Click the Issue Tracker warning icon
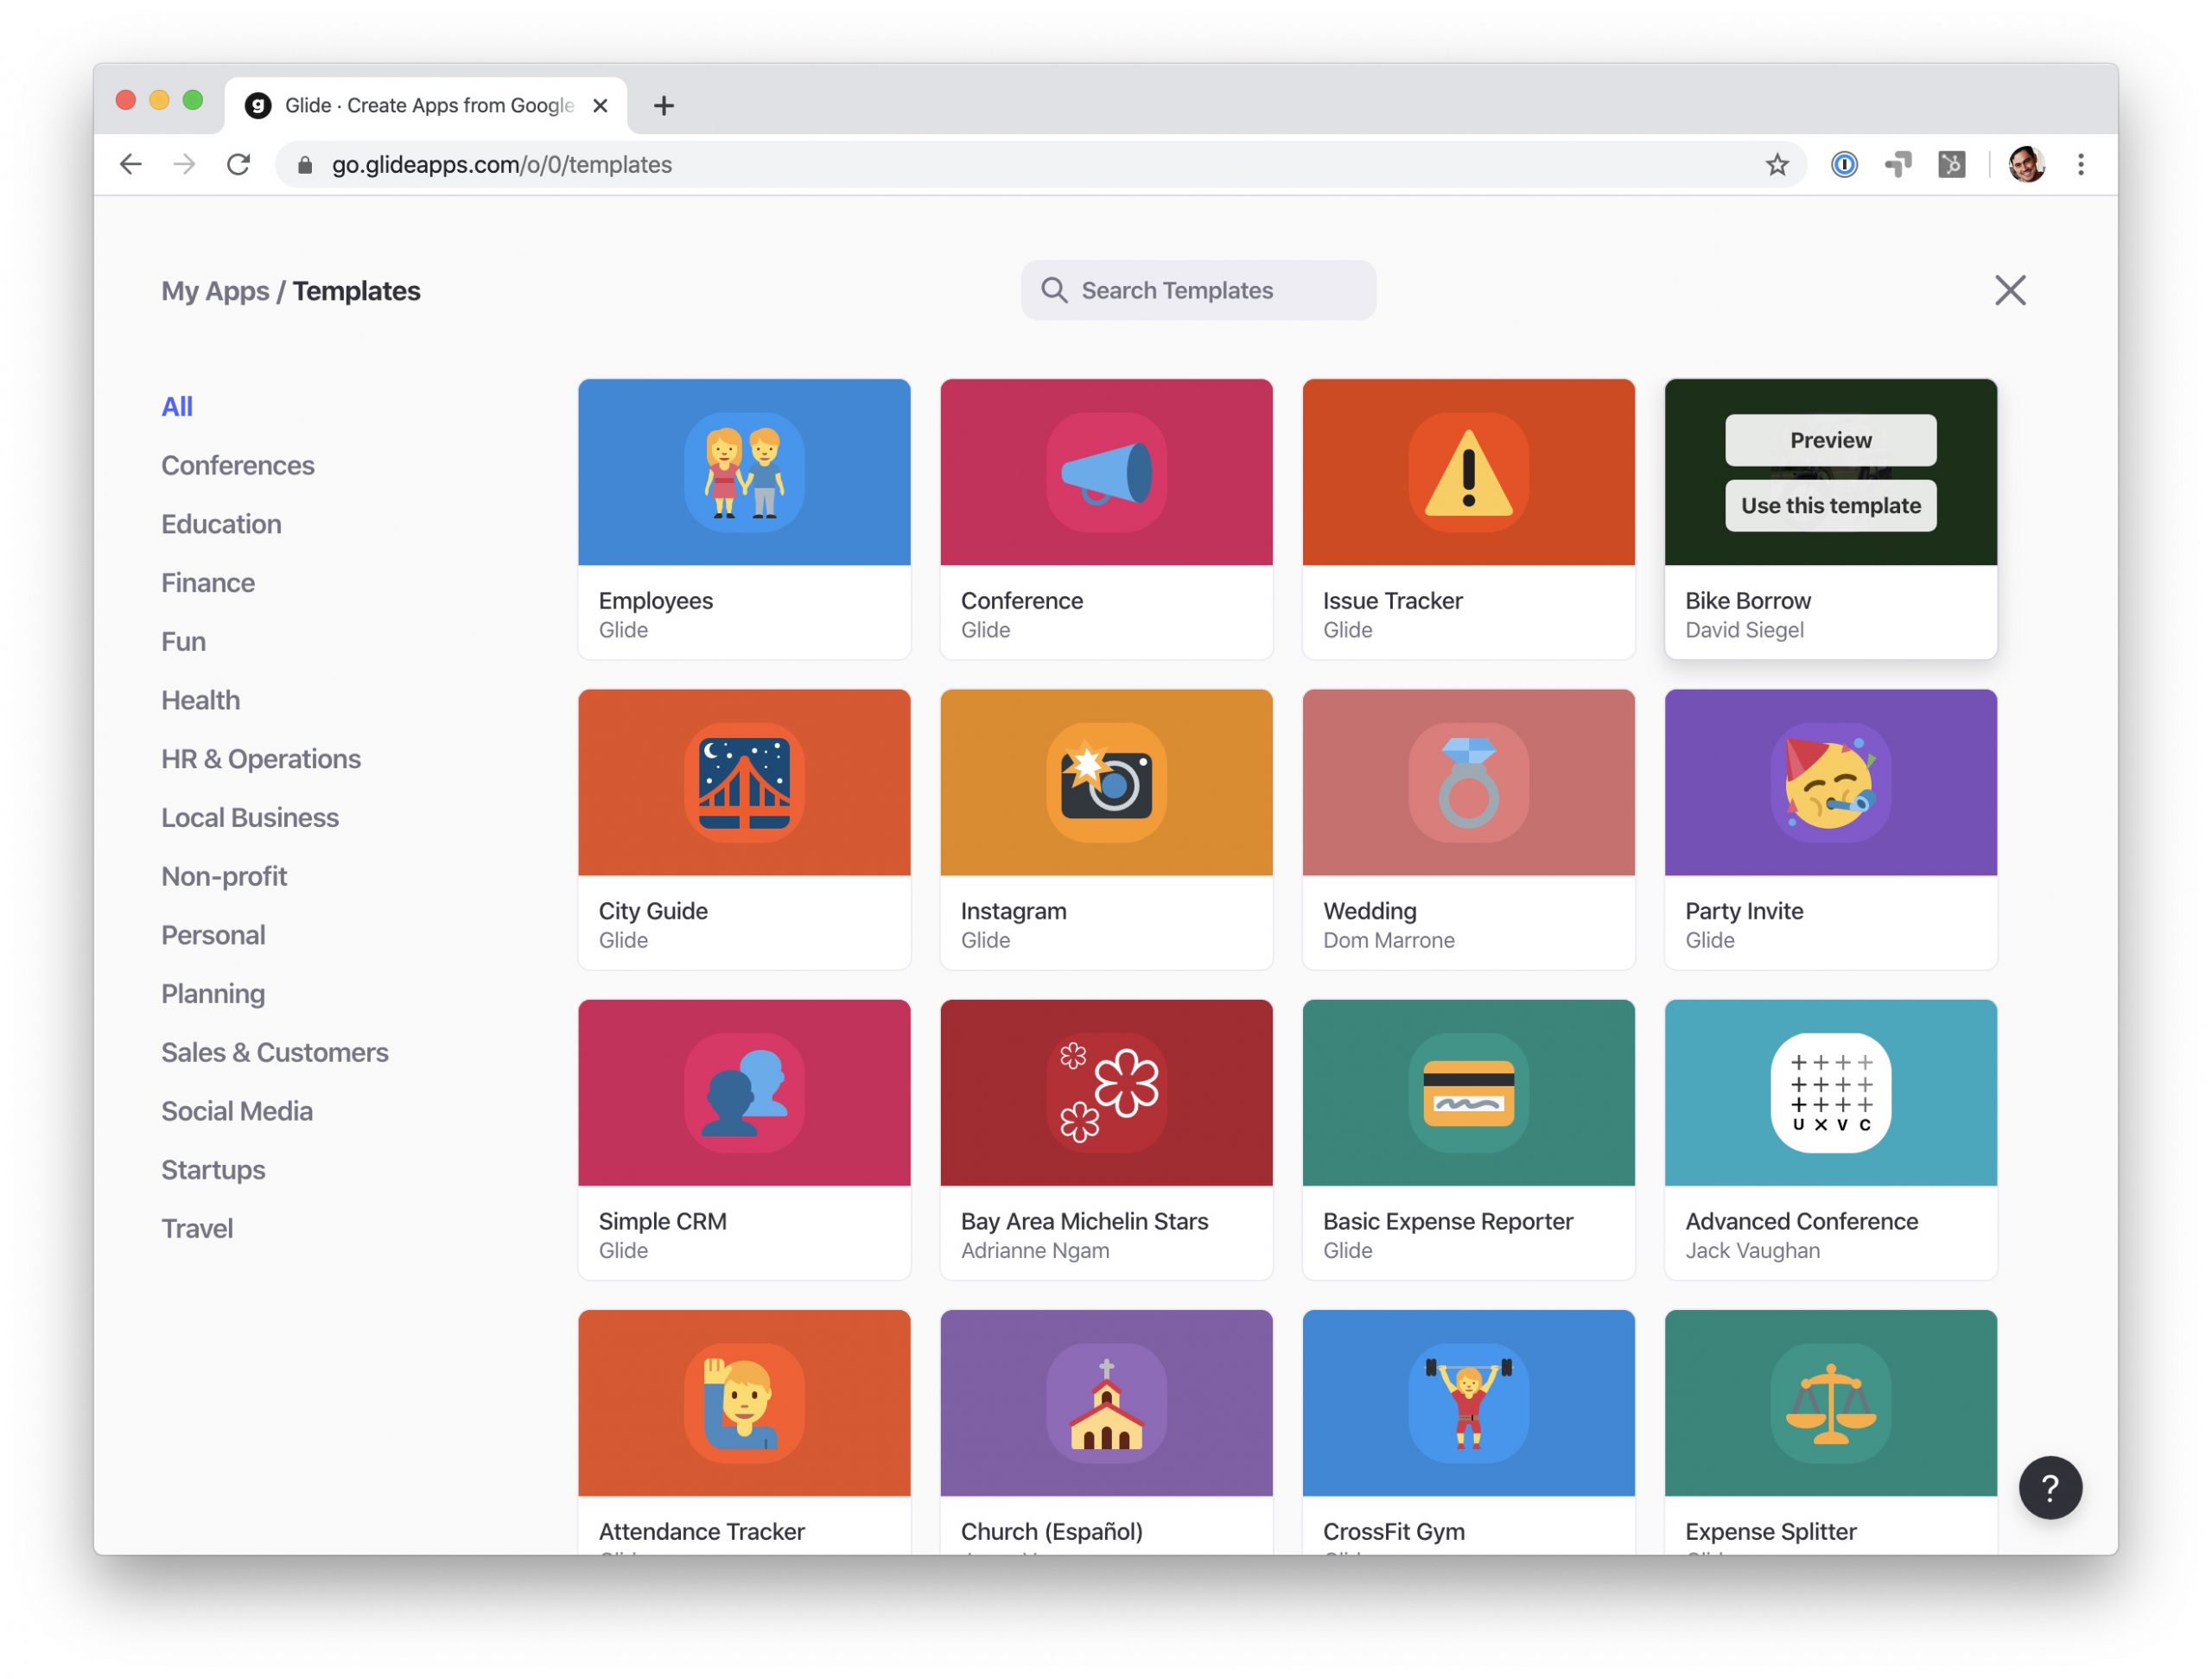This screenshot has width=2212, height=1679. [x=1468, y=472]
